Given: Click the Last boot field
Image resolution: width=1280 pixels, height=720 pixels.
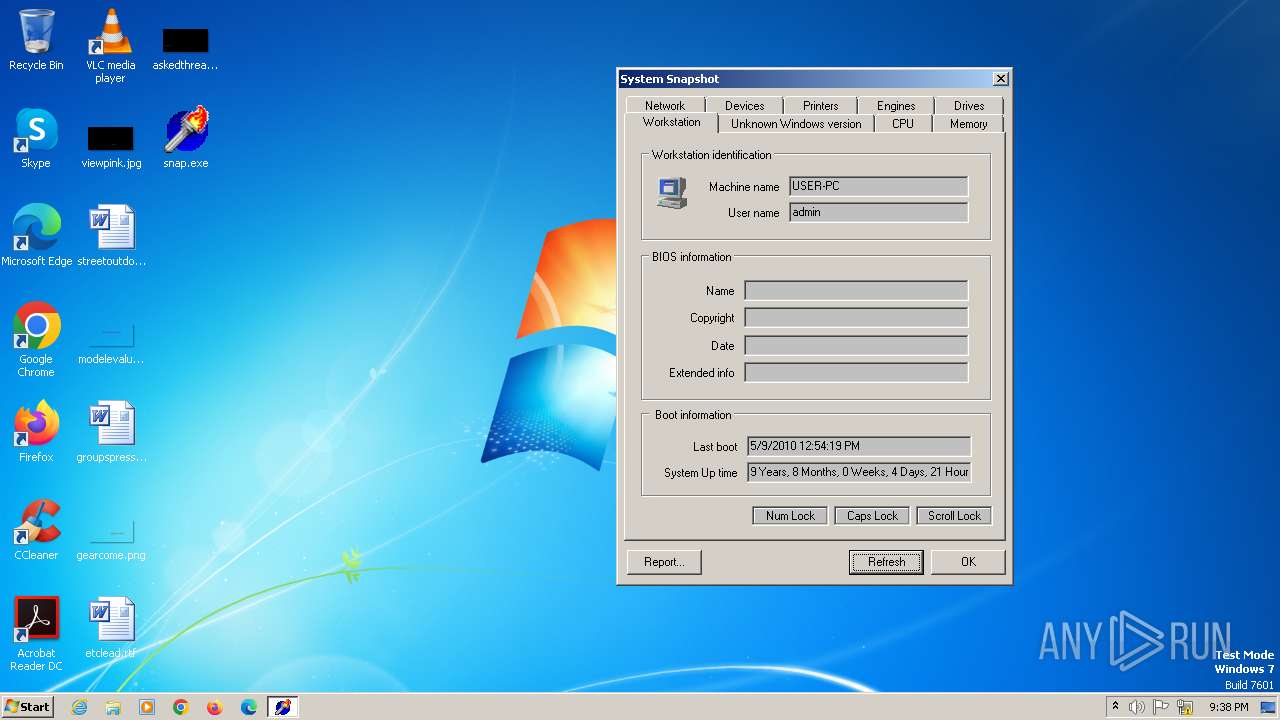Looking at the screenshot, I should [859, 446].
